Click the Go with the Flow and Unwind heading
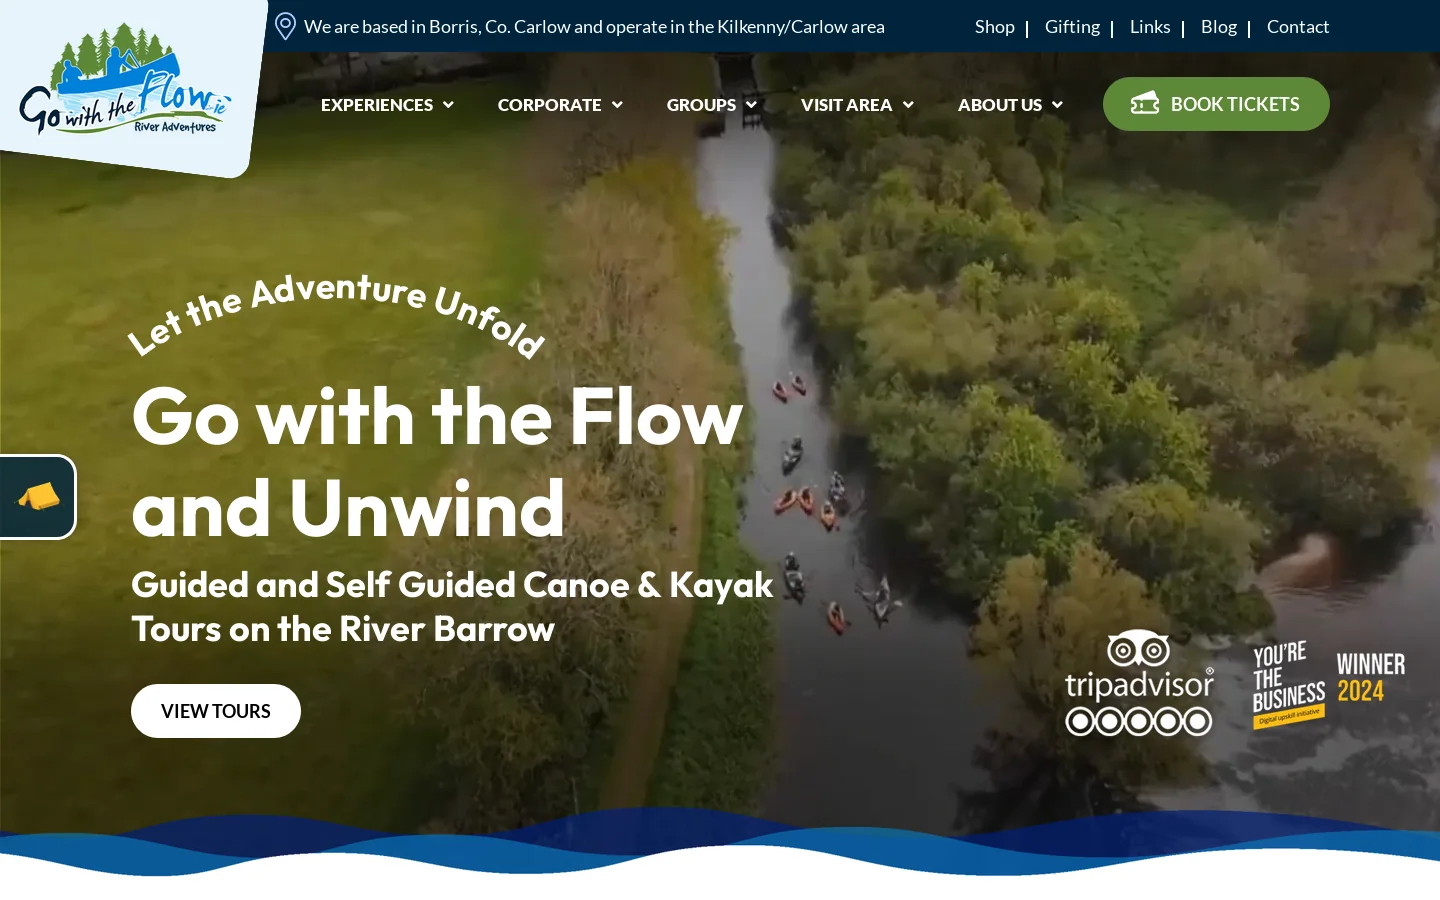Screen dimensions: 1440x900 (x=437, y=461)
